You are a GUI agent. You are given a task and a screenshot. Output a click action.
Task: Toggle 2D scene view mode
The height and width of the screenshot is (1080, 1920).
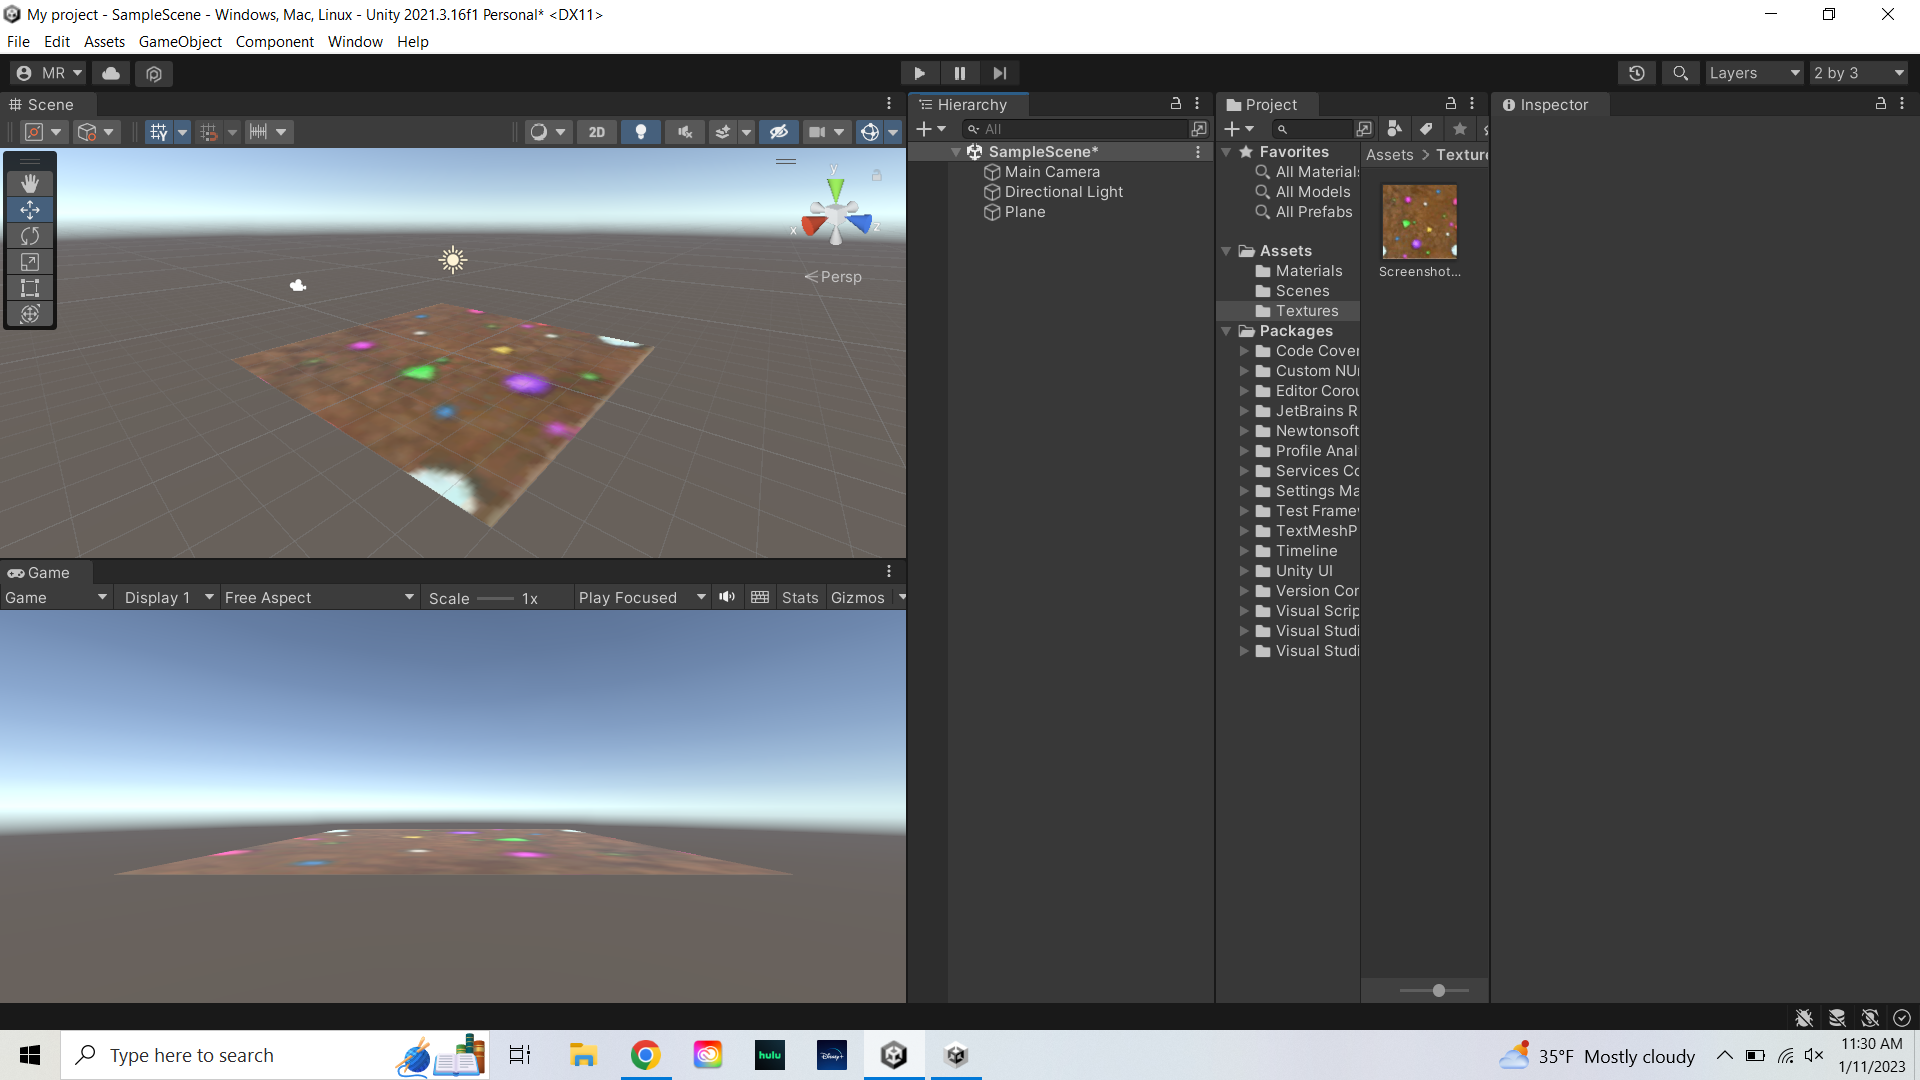pos(597,132)
